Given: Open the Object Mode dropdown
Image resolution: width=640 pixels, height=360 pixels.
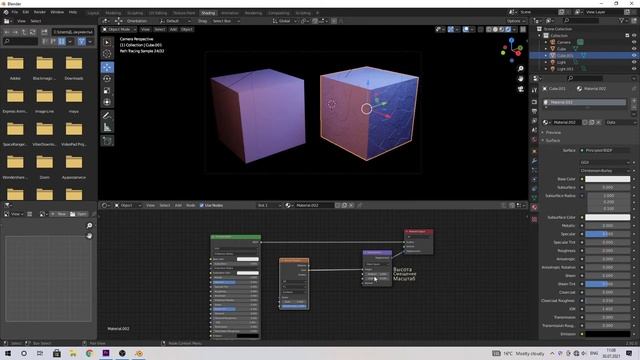Looking at the screenshot, I should tap(120, 29).
